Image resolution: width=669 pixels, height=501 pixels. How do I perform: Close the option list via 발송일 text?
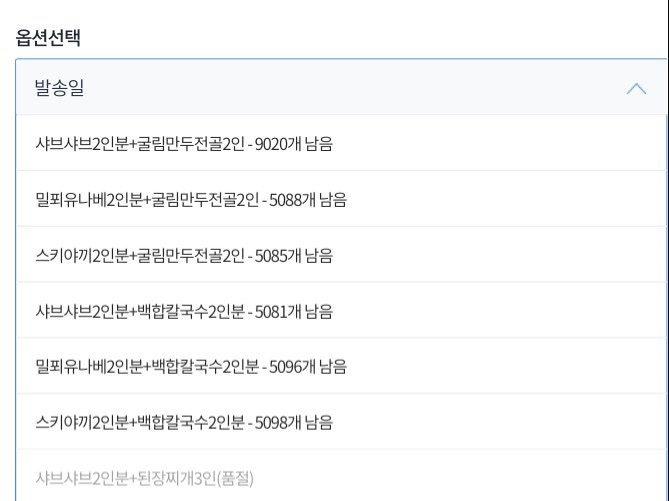(x=59, y=88)
